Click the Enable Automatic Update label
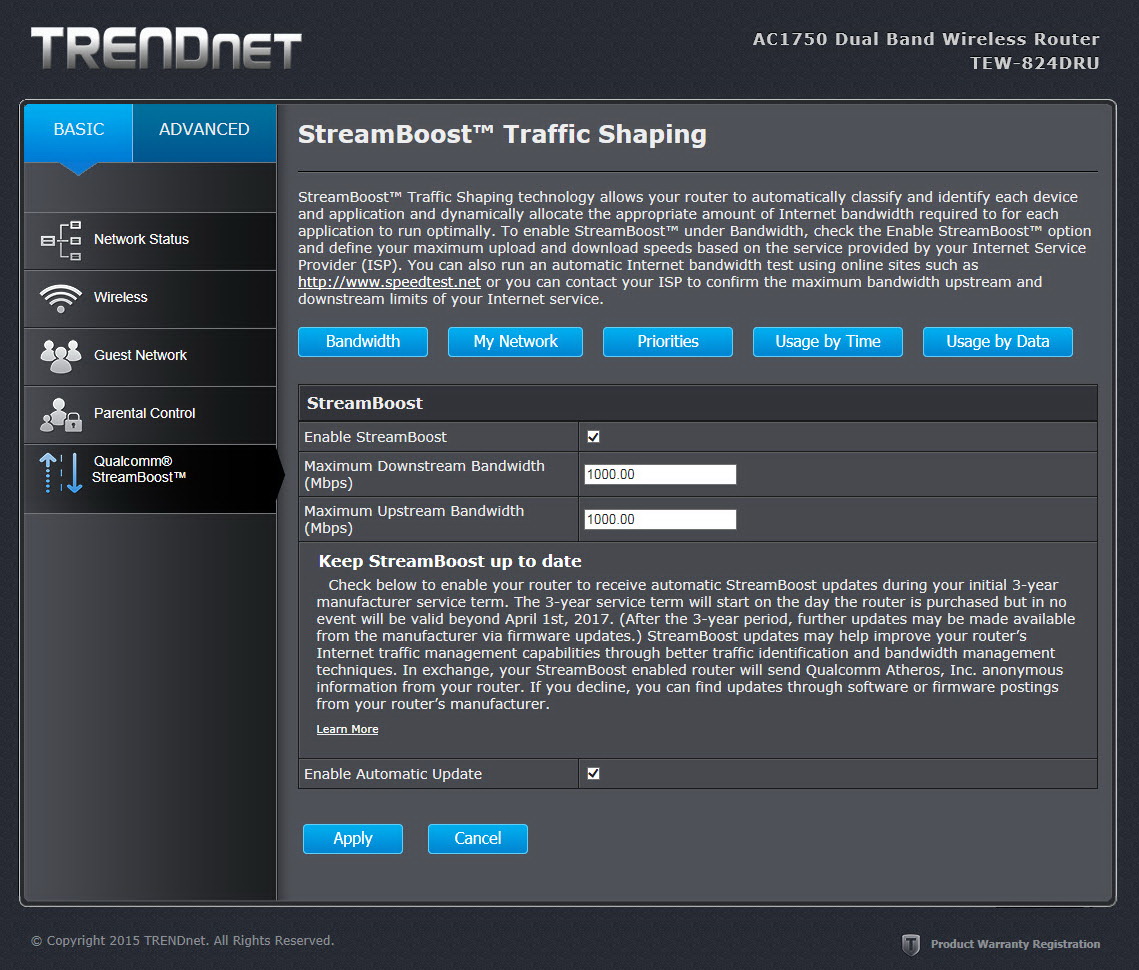 pyautogui.click(x=393, y=774)
